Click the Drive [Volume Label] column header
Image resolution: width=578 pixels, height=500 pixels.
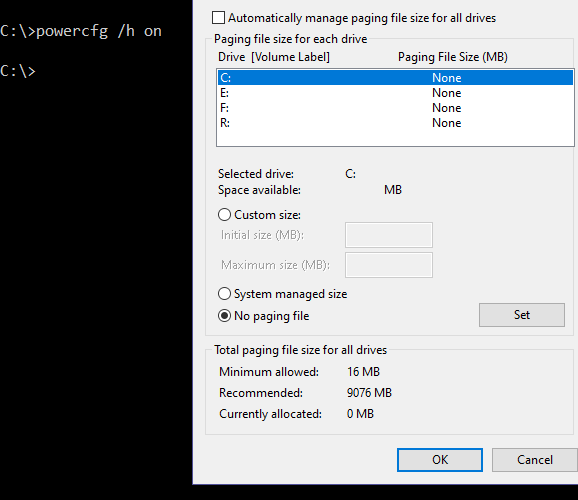click(274, 57)
